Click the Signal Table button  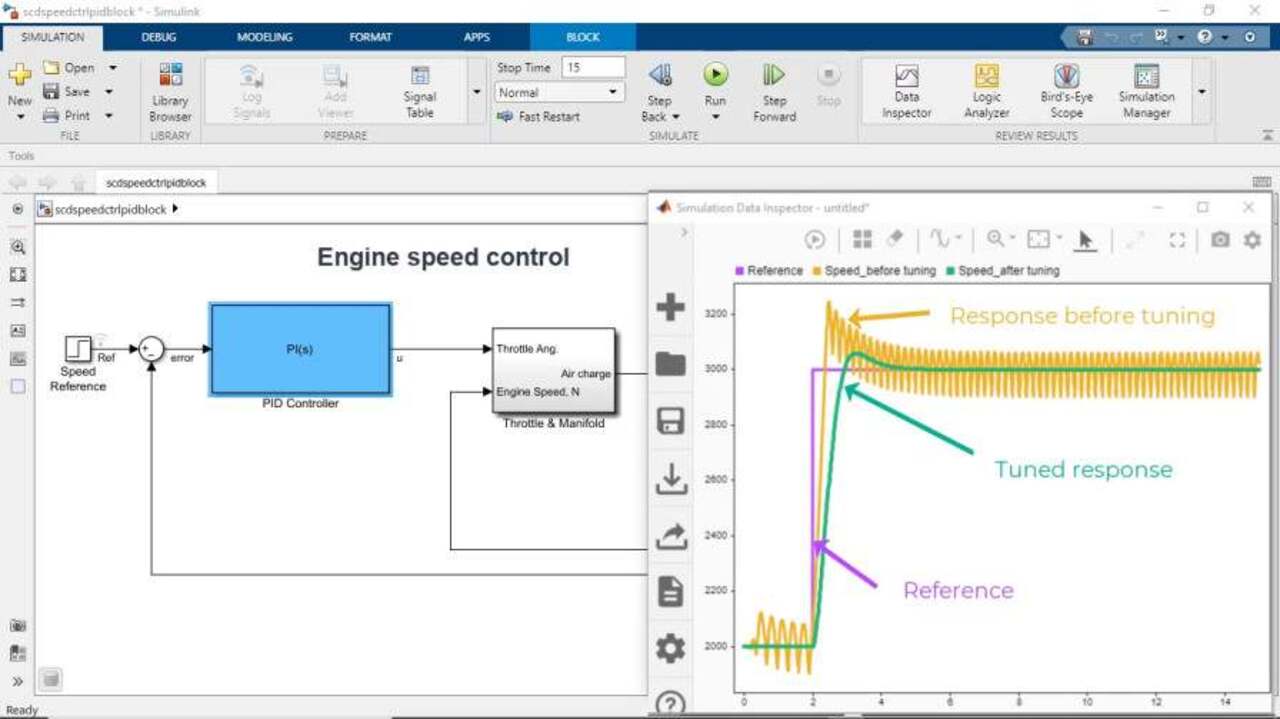click(420, 91)
